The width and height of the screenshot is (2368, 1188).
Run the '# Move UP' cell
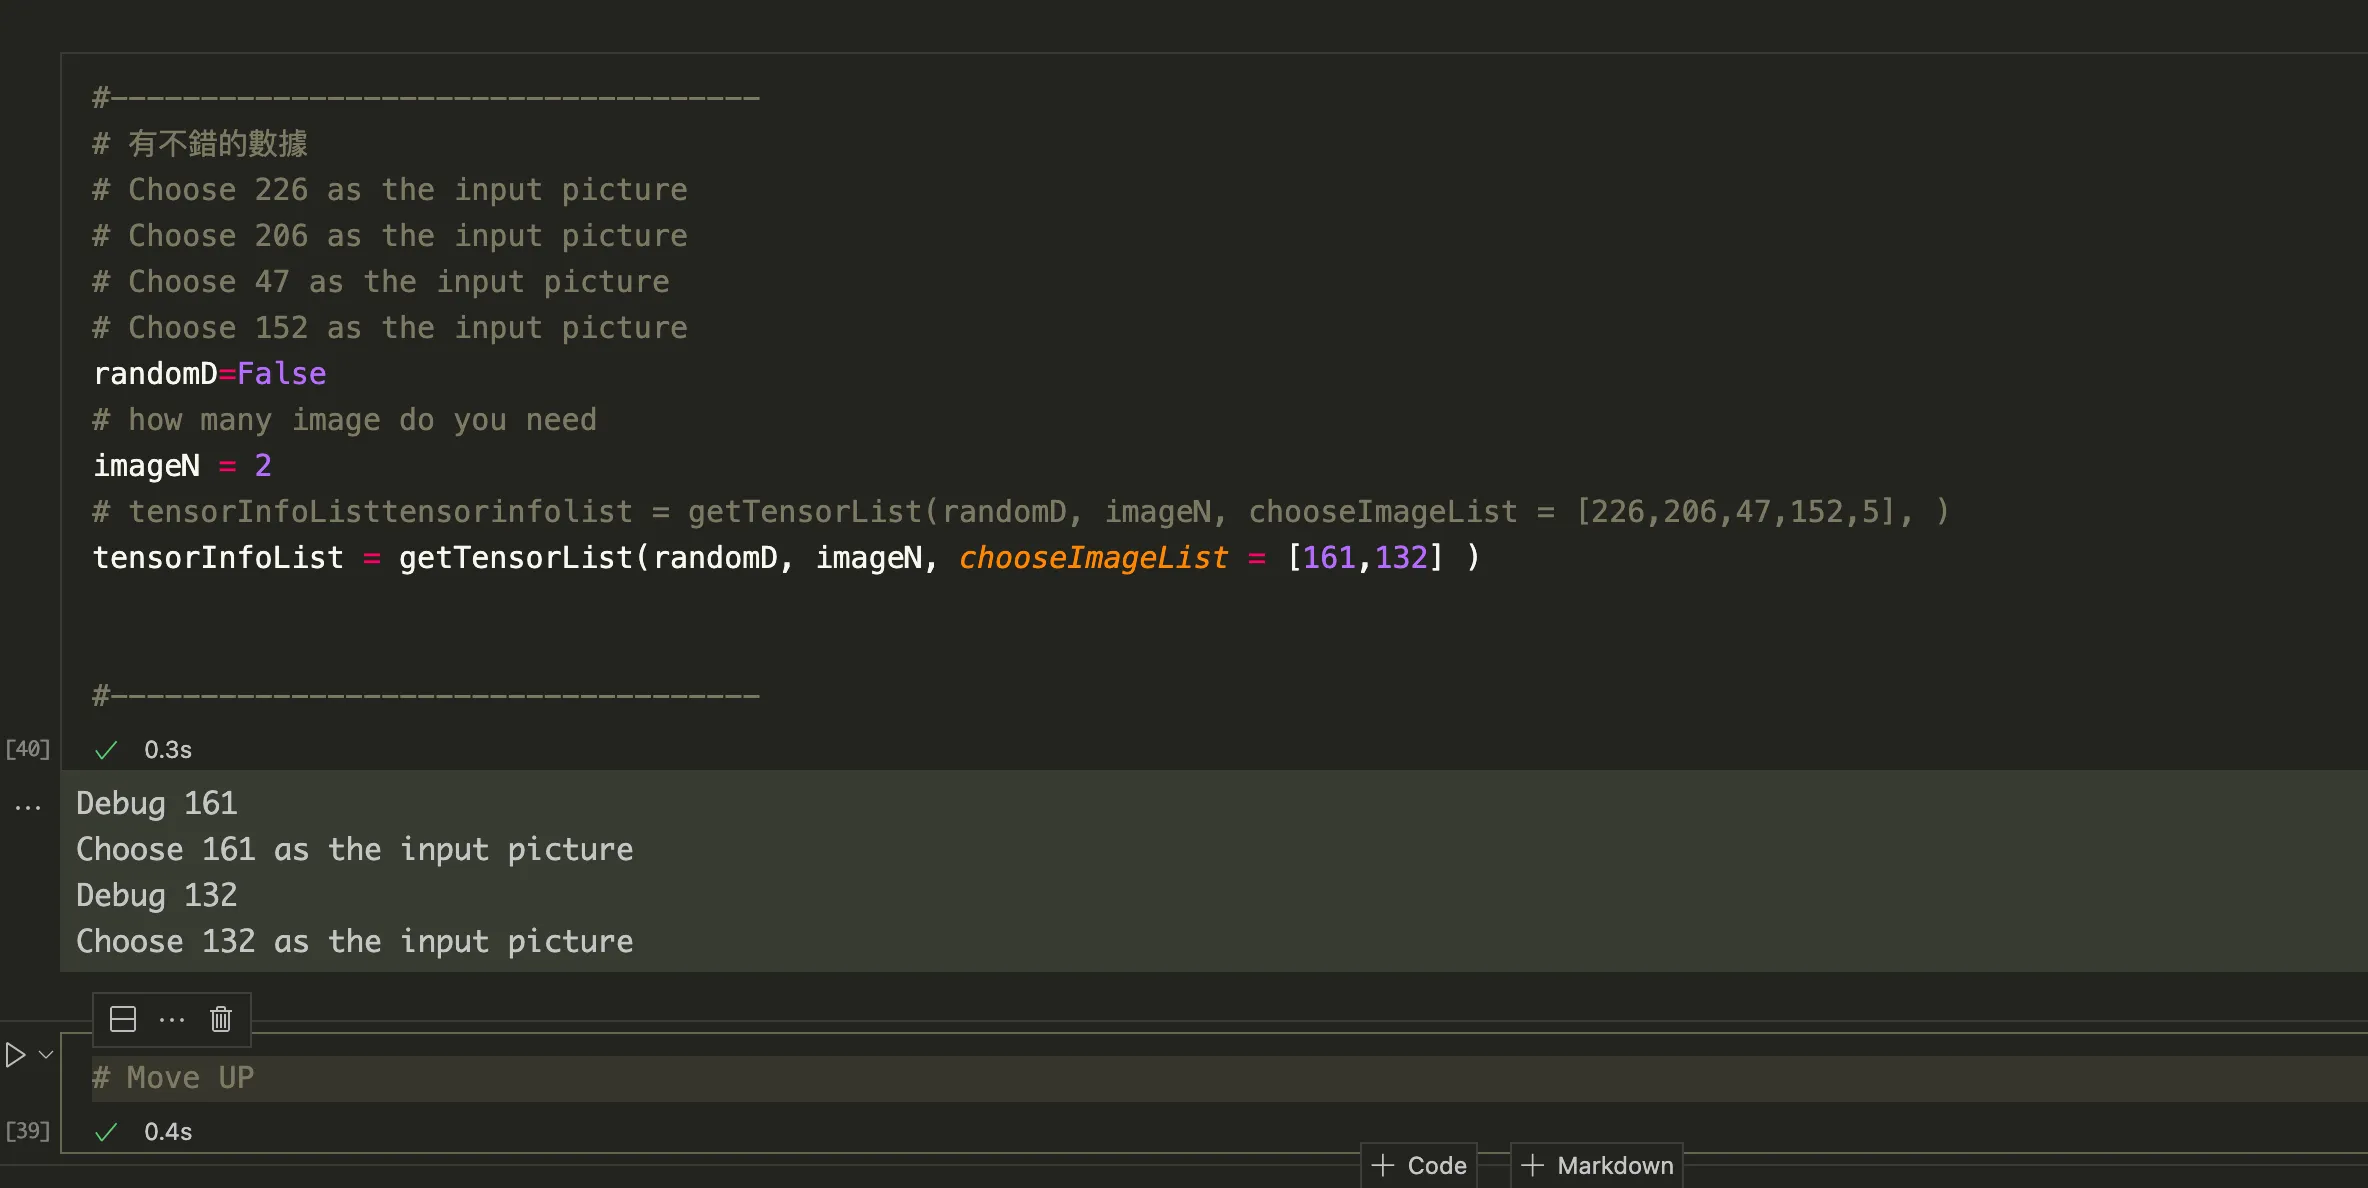tap(15, 1055)
